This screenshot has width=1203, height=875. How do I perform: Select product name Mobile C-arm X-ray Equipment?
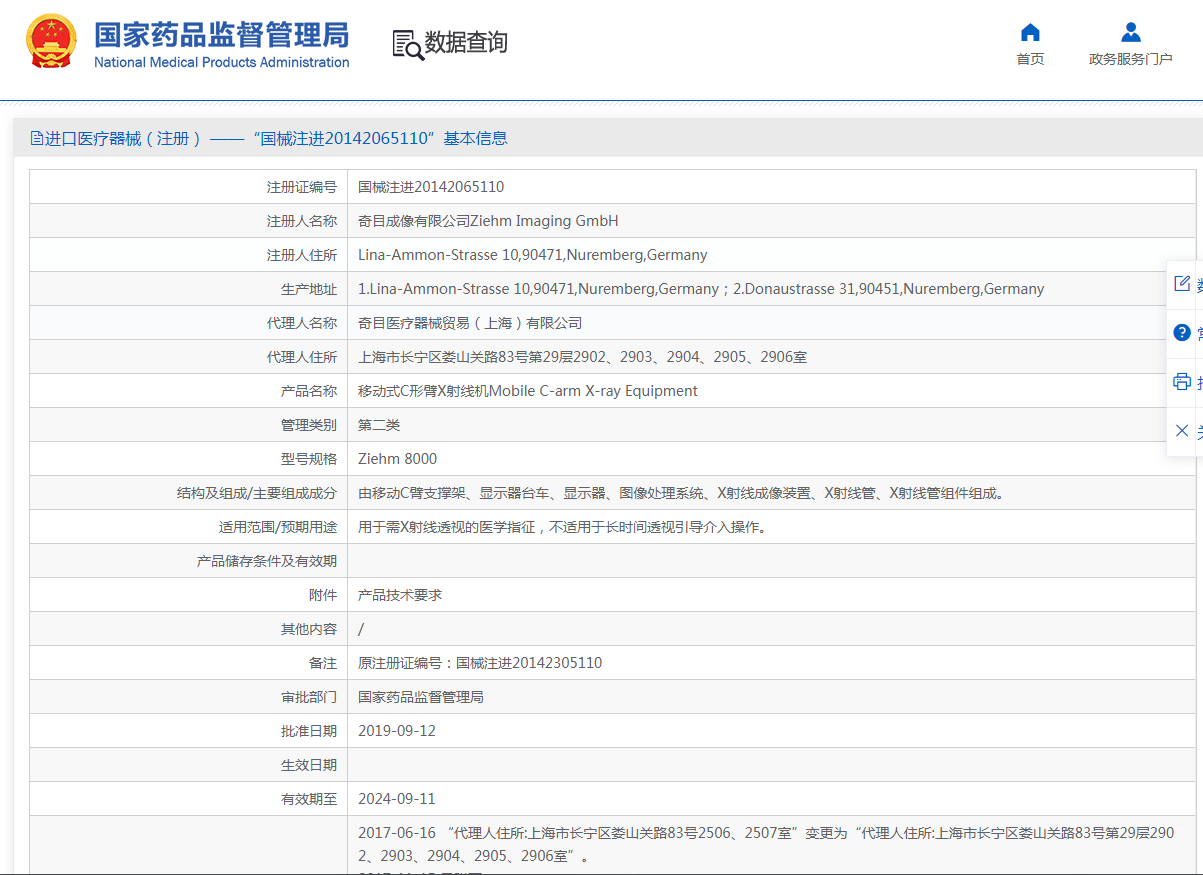(x=528, y=391)
